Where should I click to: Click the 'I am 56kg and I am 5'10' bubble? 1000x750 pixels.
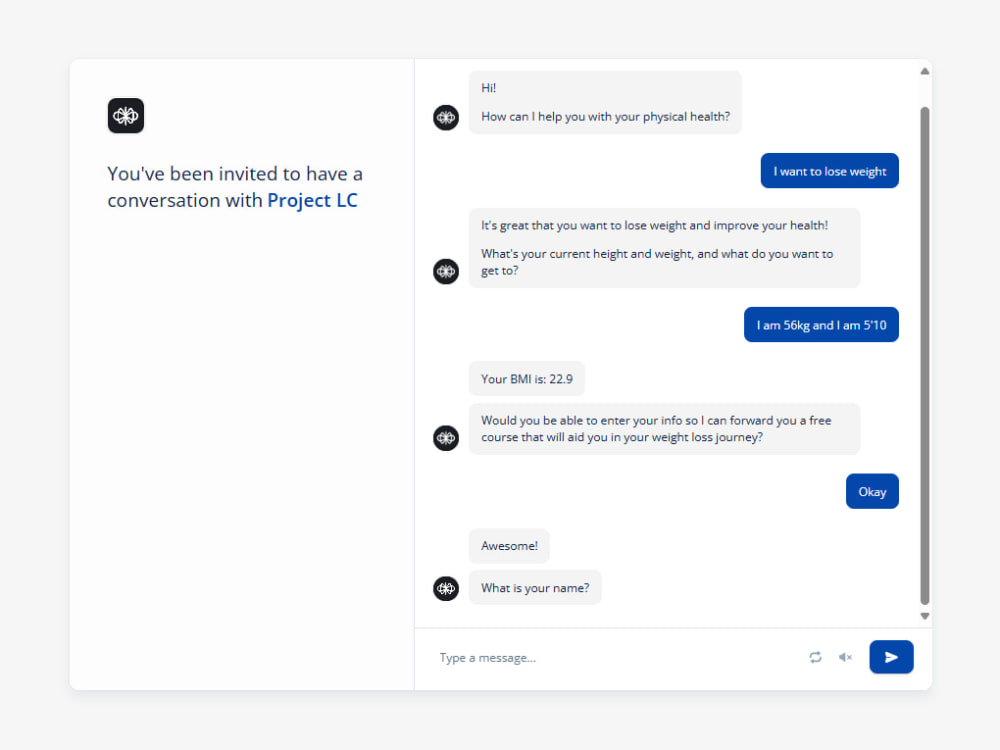821,325
